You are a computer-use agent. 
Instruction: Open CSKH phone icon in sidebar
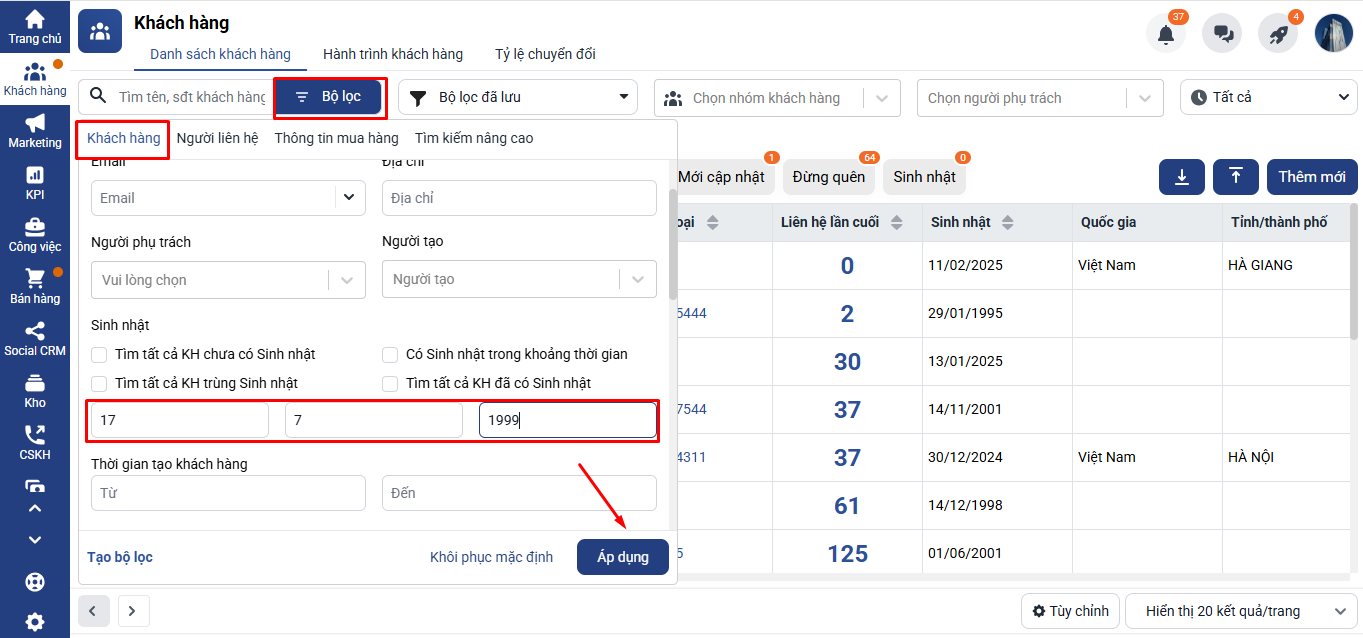pyautogui.click(x=35, y=442)
